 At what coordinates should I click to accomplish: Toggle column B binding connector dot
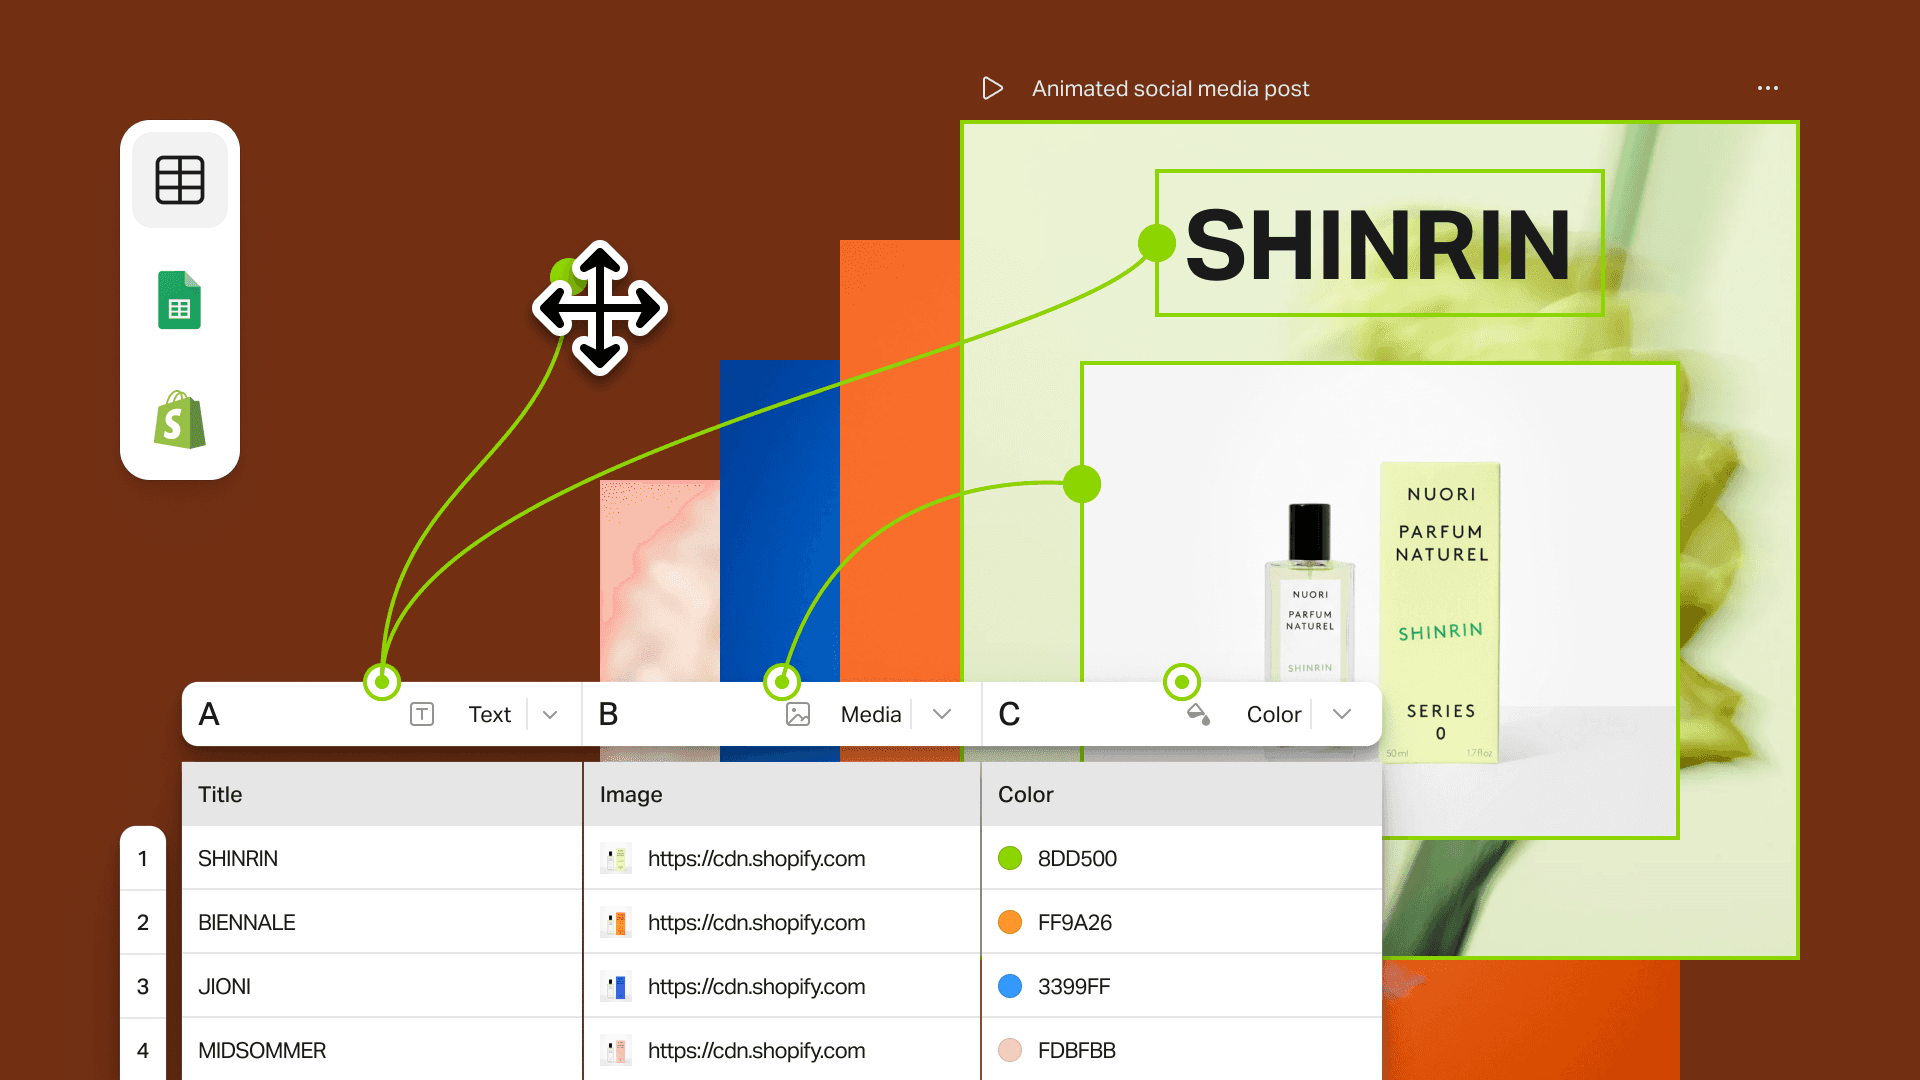(782, 682)
